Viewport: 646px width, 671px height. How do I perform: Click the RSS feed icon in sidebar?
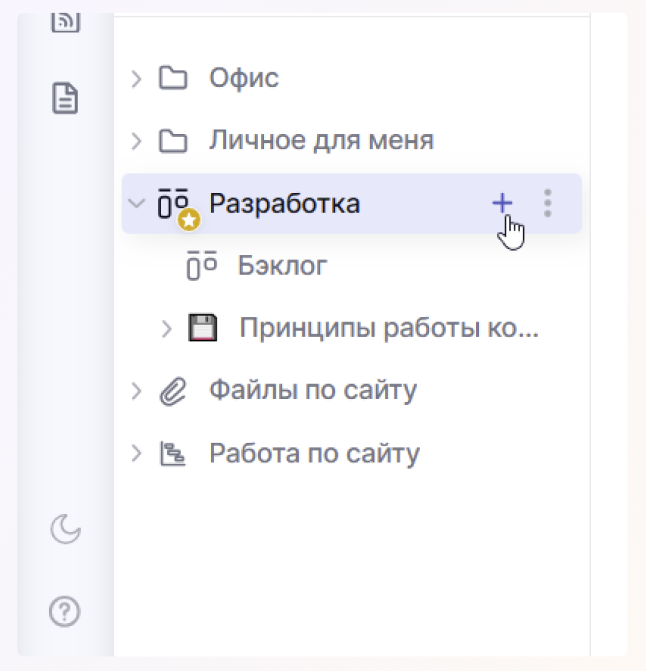point(65,21)
